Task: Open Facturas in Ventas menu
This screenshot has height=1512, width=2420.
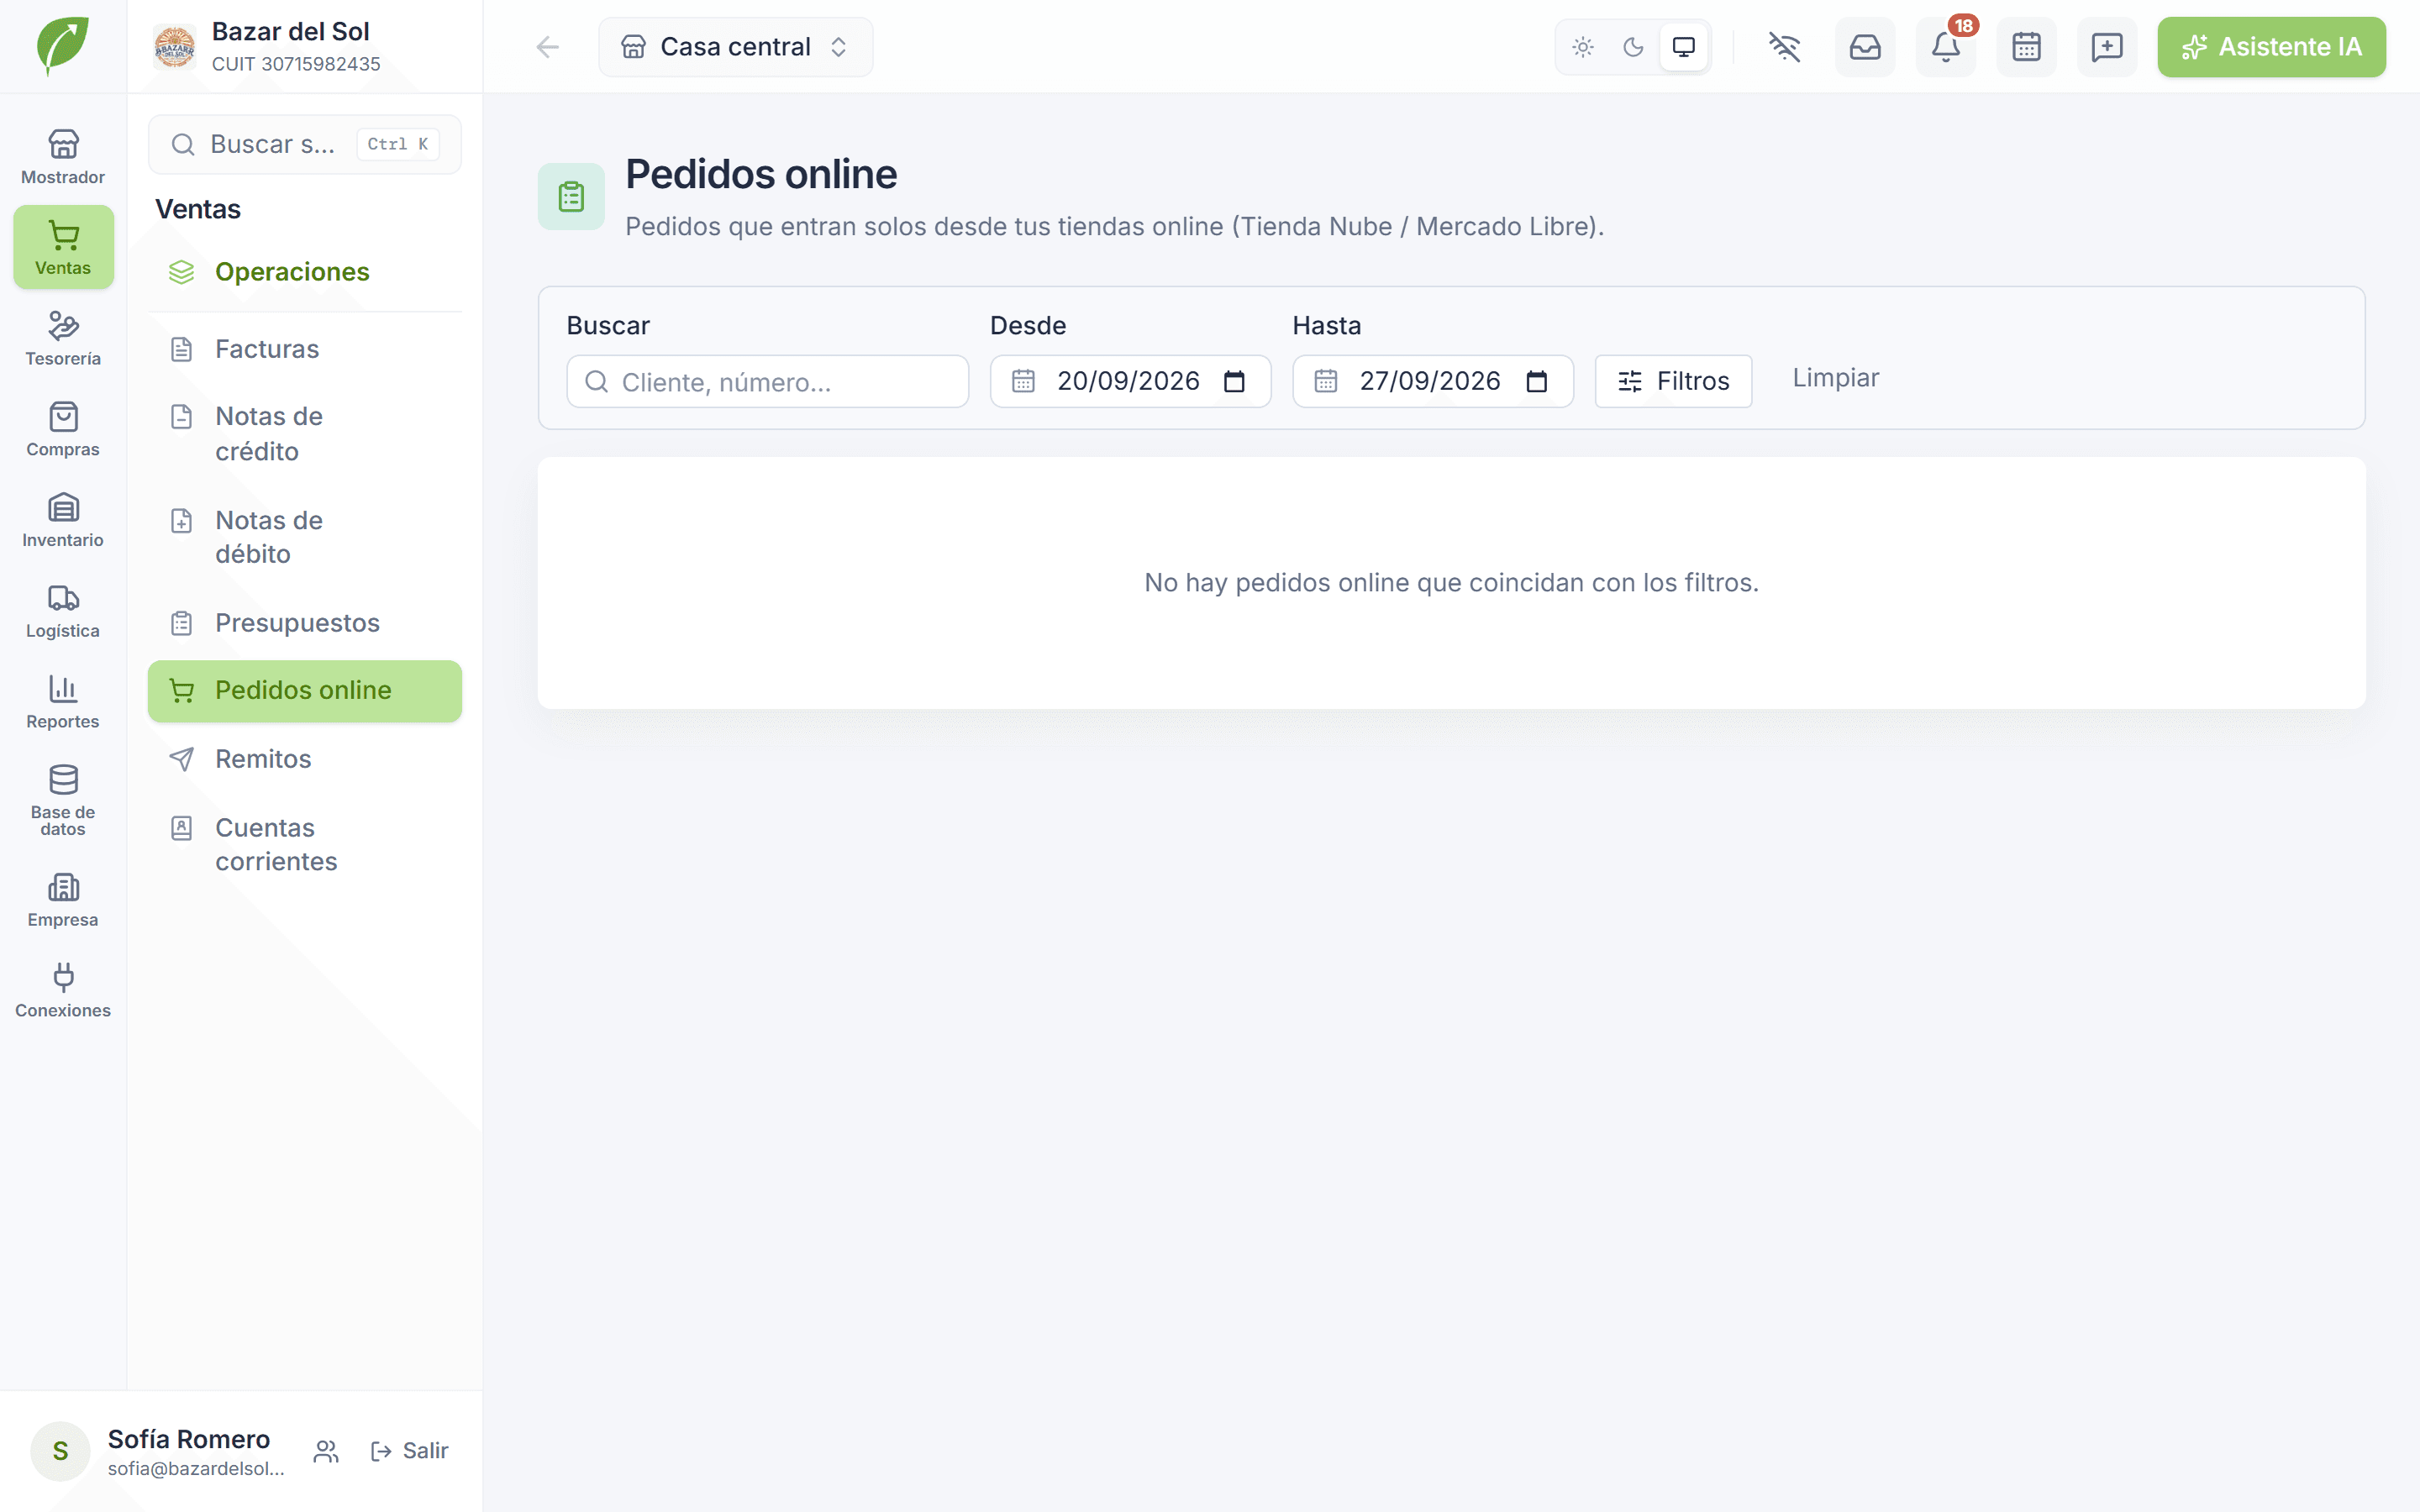Action: 305,349
